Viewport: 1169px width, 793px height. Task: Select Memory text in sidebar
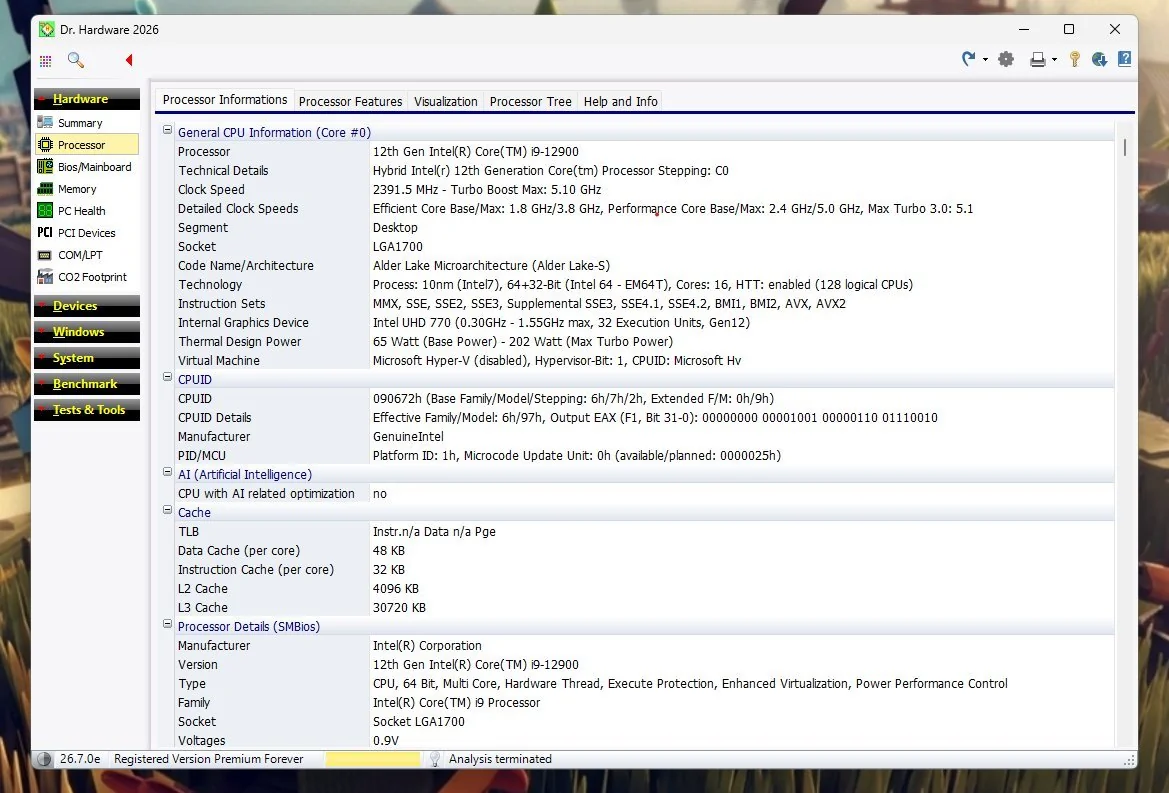tap(77, 189)
